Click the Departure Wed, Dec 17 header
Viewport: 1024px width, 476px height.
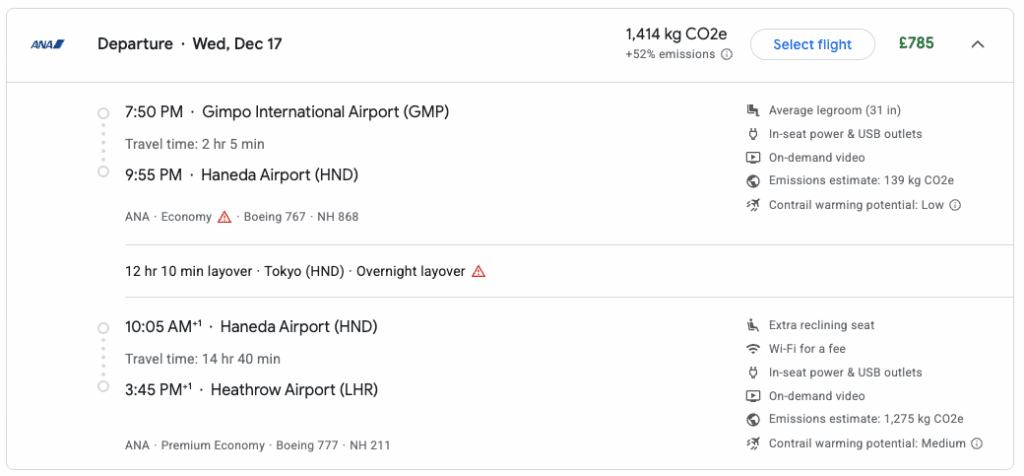click(189, 44)
